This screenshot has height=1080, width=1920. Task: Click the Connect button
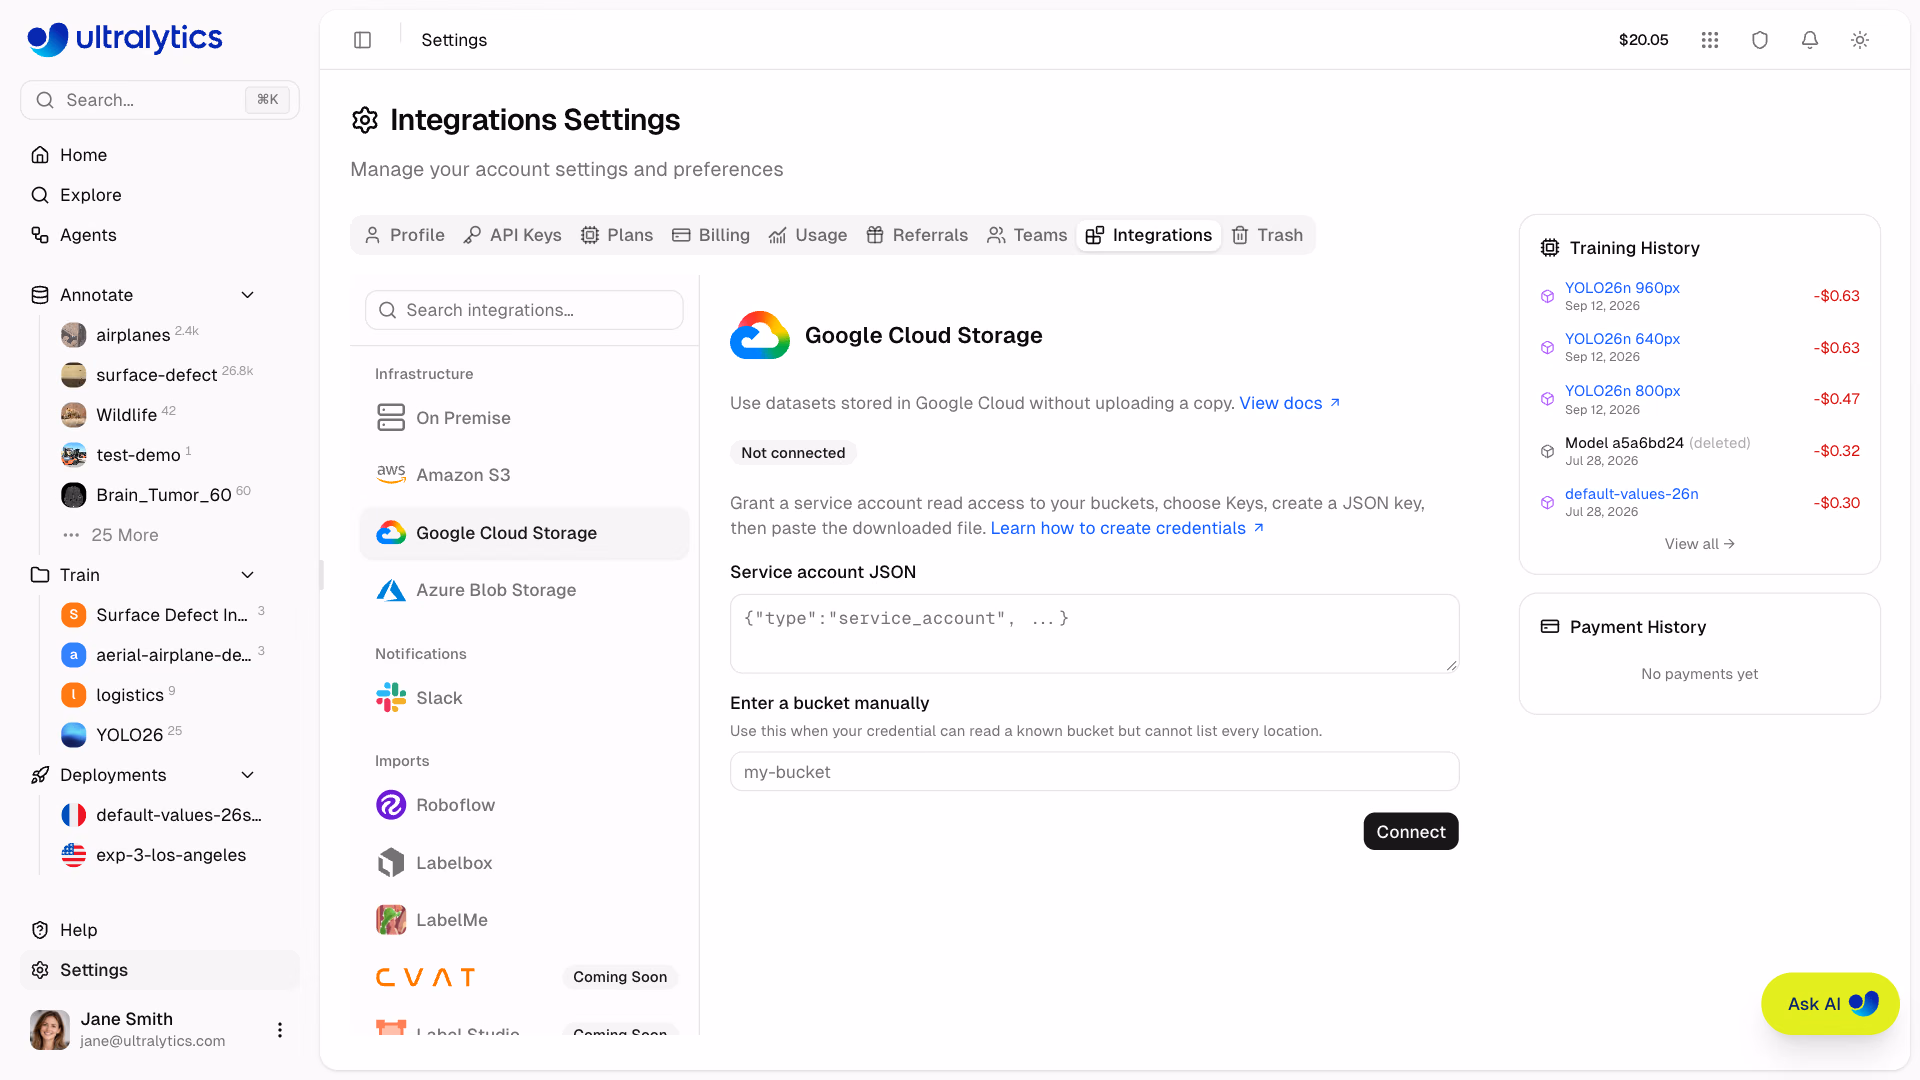pyautogui.click(x=1411, y=832)
